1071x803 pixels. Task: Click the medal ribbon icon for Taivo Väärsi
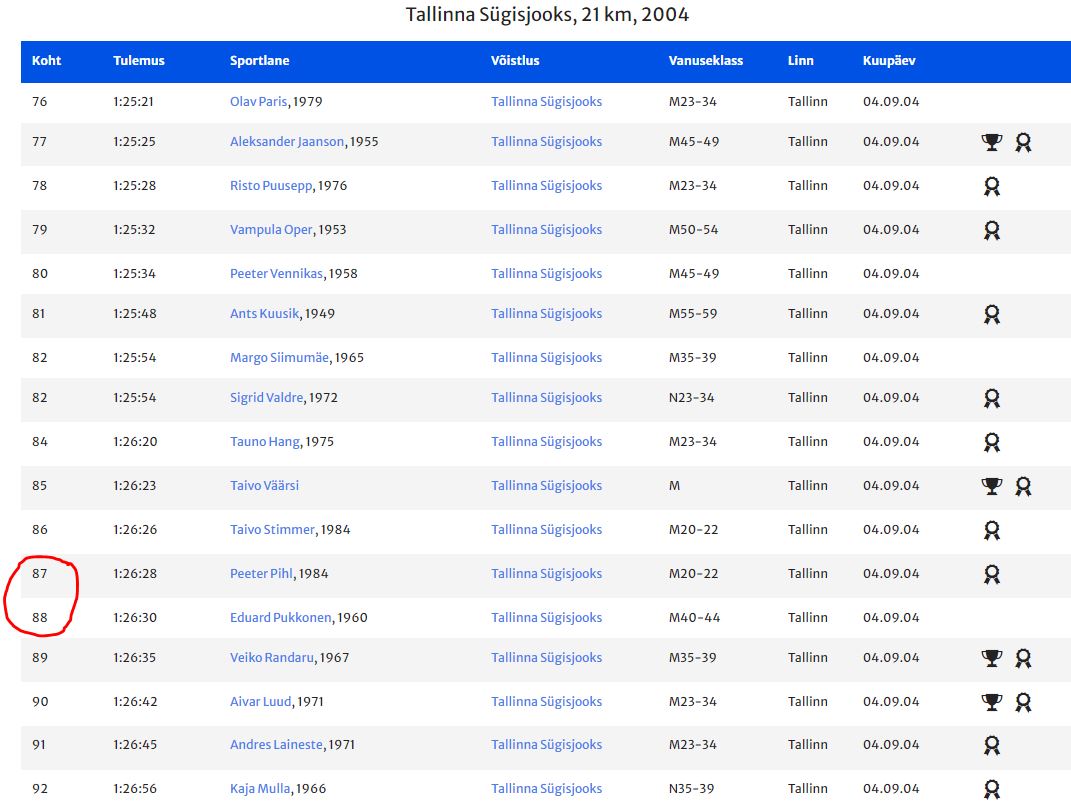tap(1023, 486)
